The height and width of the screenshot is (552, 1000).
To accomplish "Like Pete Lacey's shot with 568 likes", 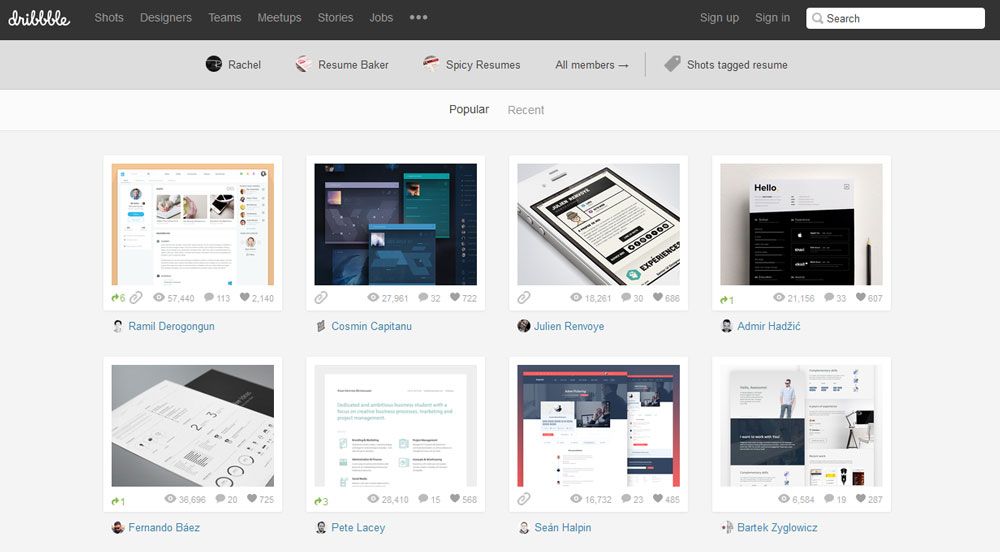I will click(455, 498).
